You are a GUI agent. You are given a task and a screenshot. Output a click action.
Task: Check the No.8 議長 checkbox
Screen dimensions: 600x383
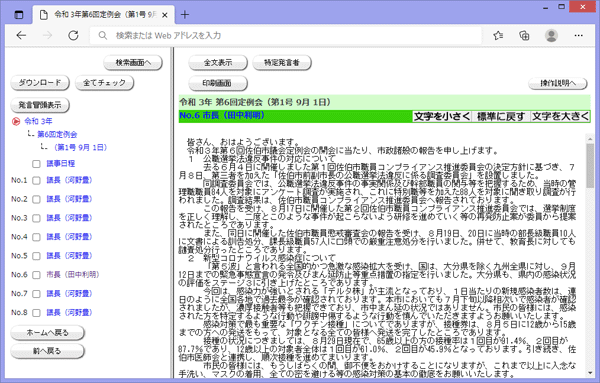pos(36,313)
